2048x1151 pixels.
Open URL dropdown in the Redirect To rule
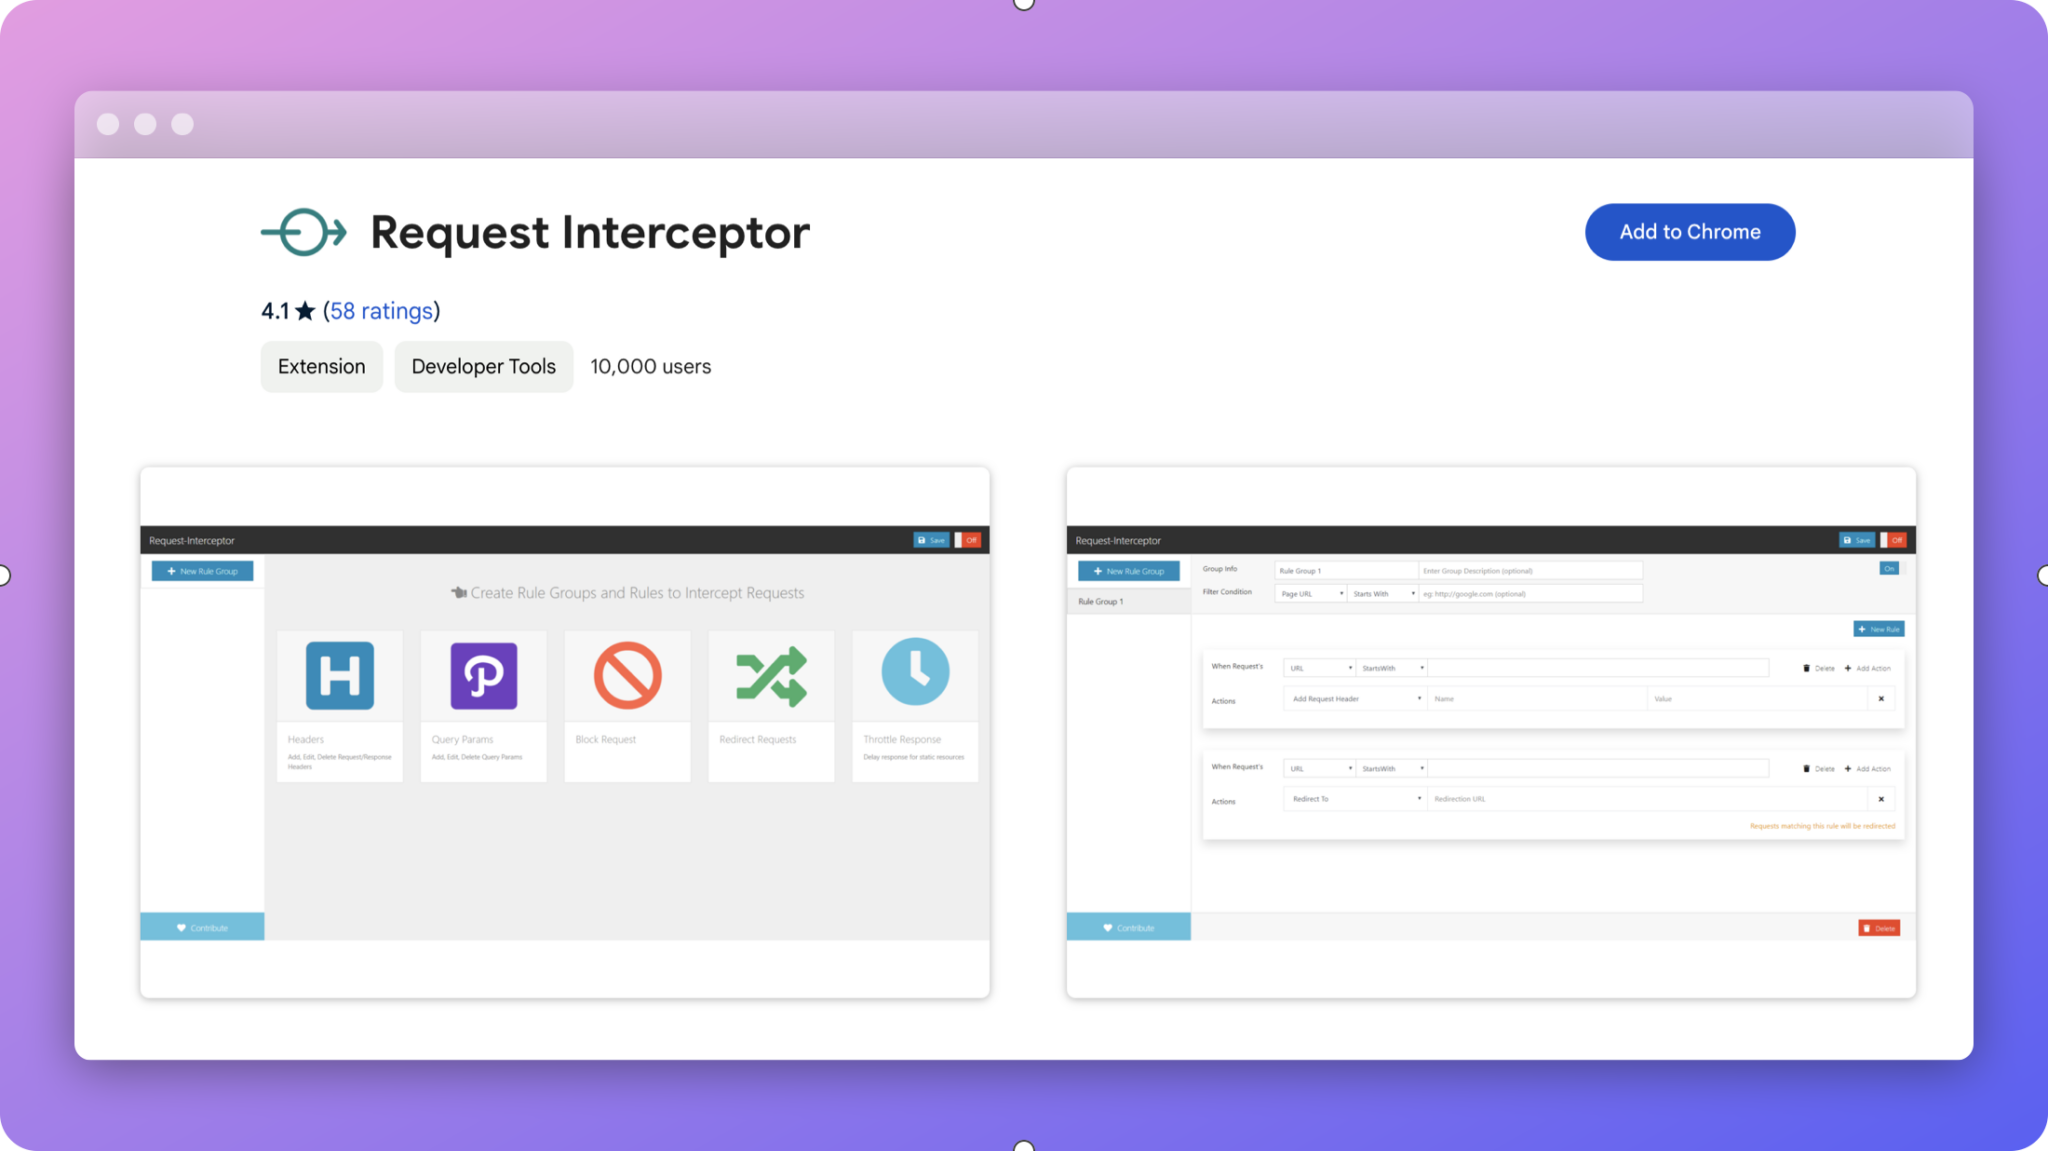[1319, 769]
